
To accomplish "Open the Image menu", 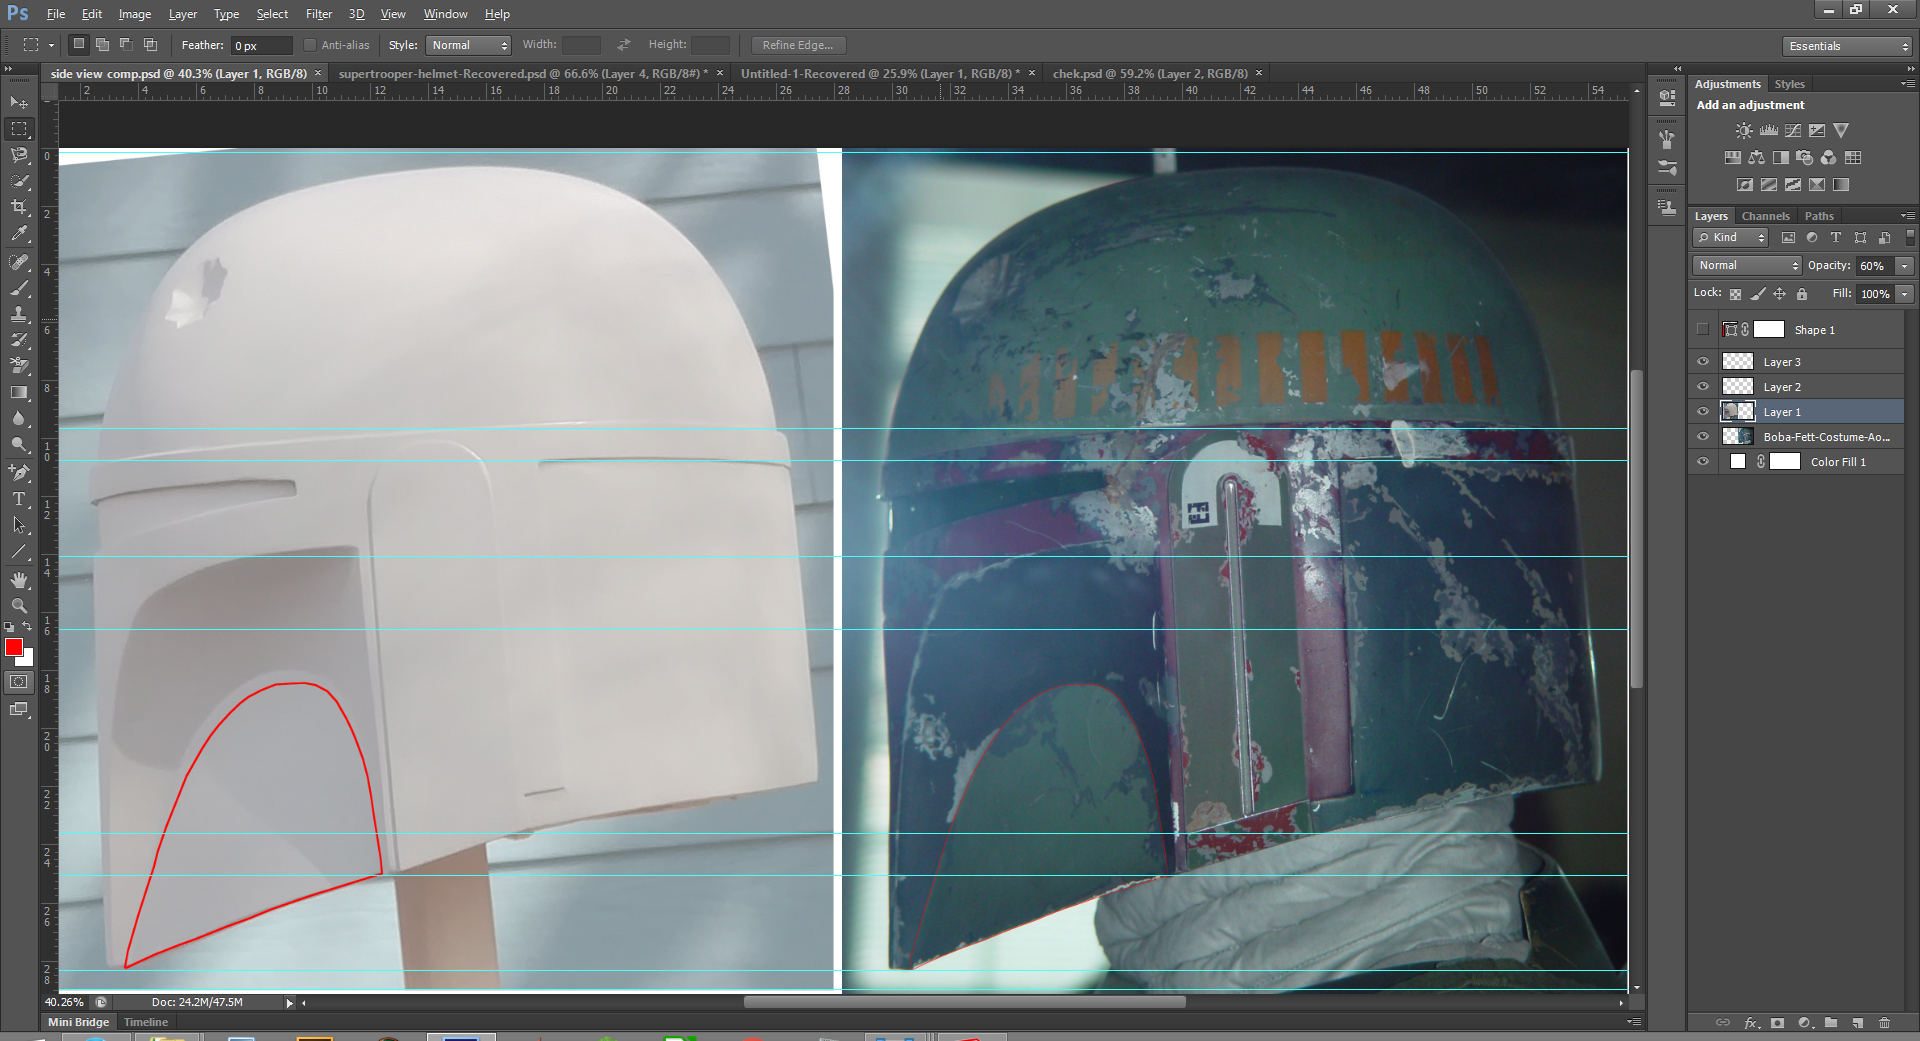I will coord(135,14).
